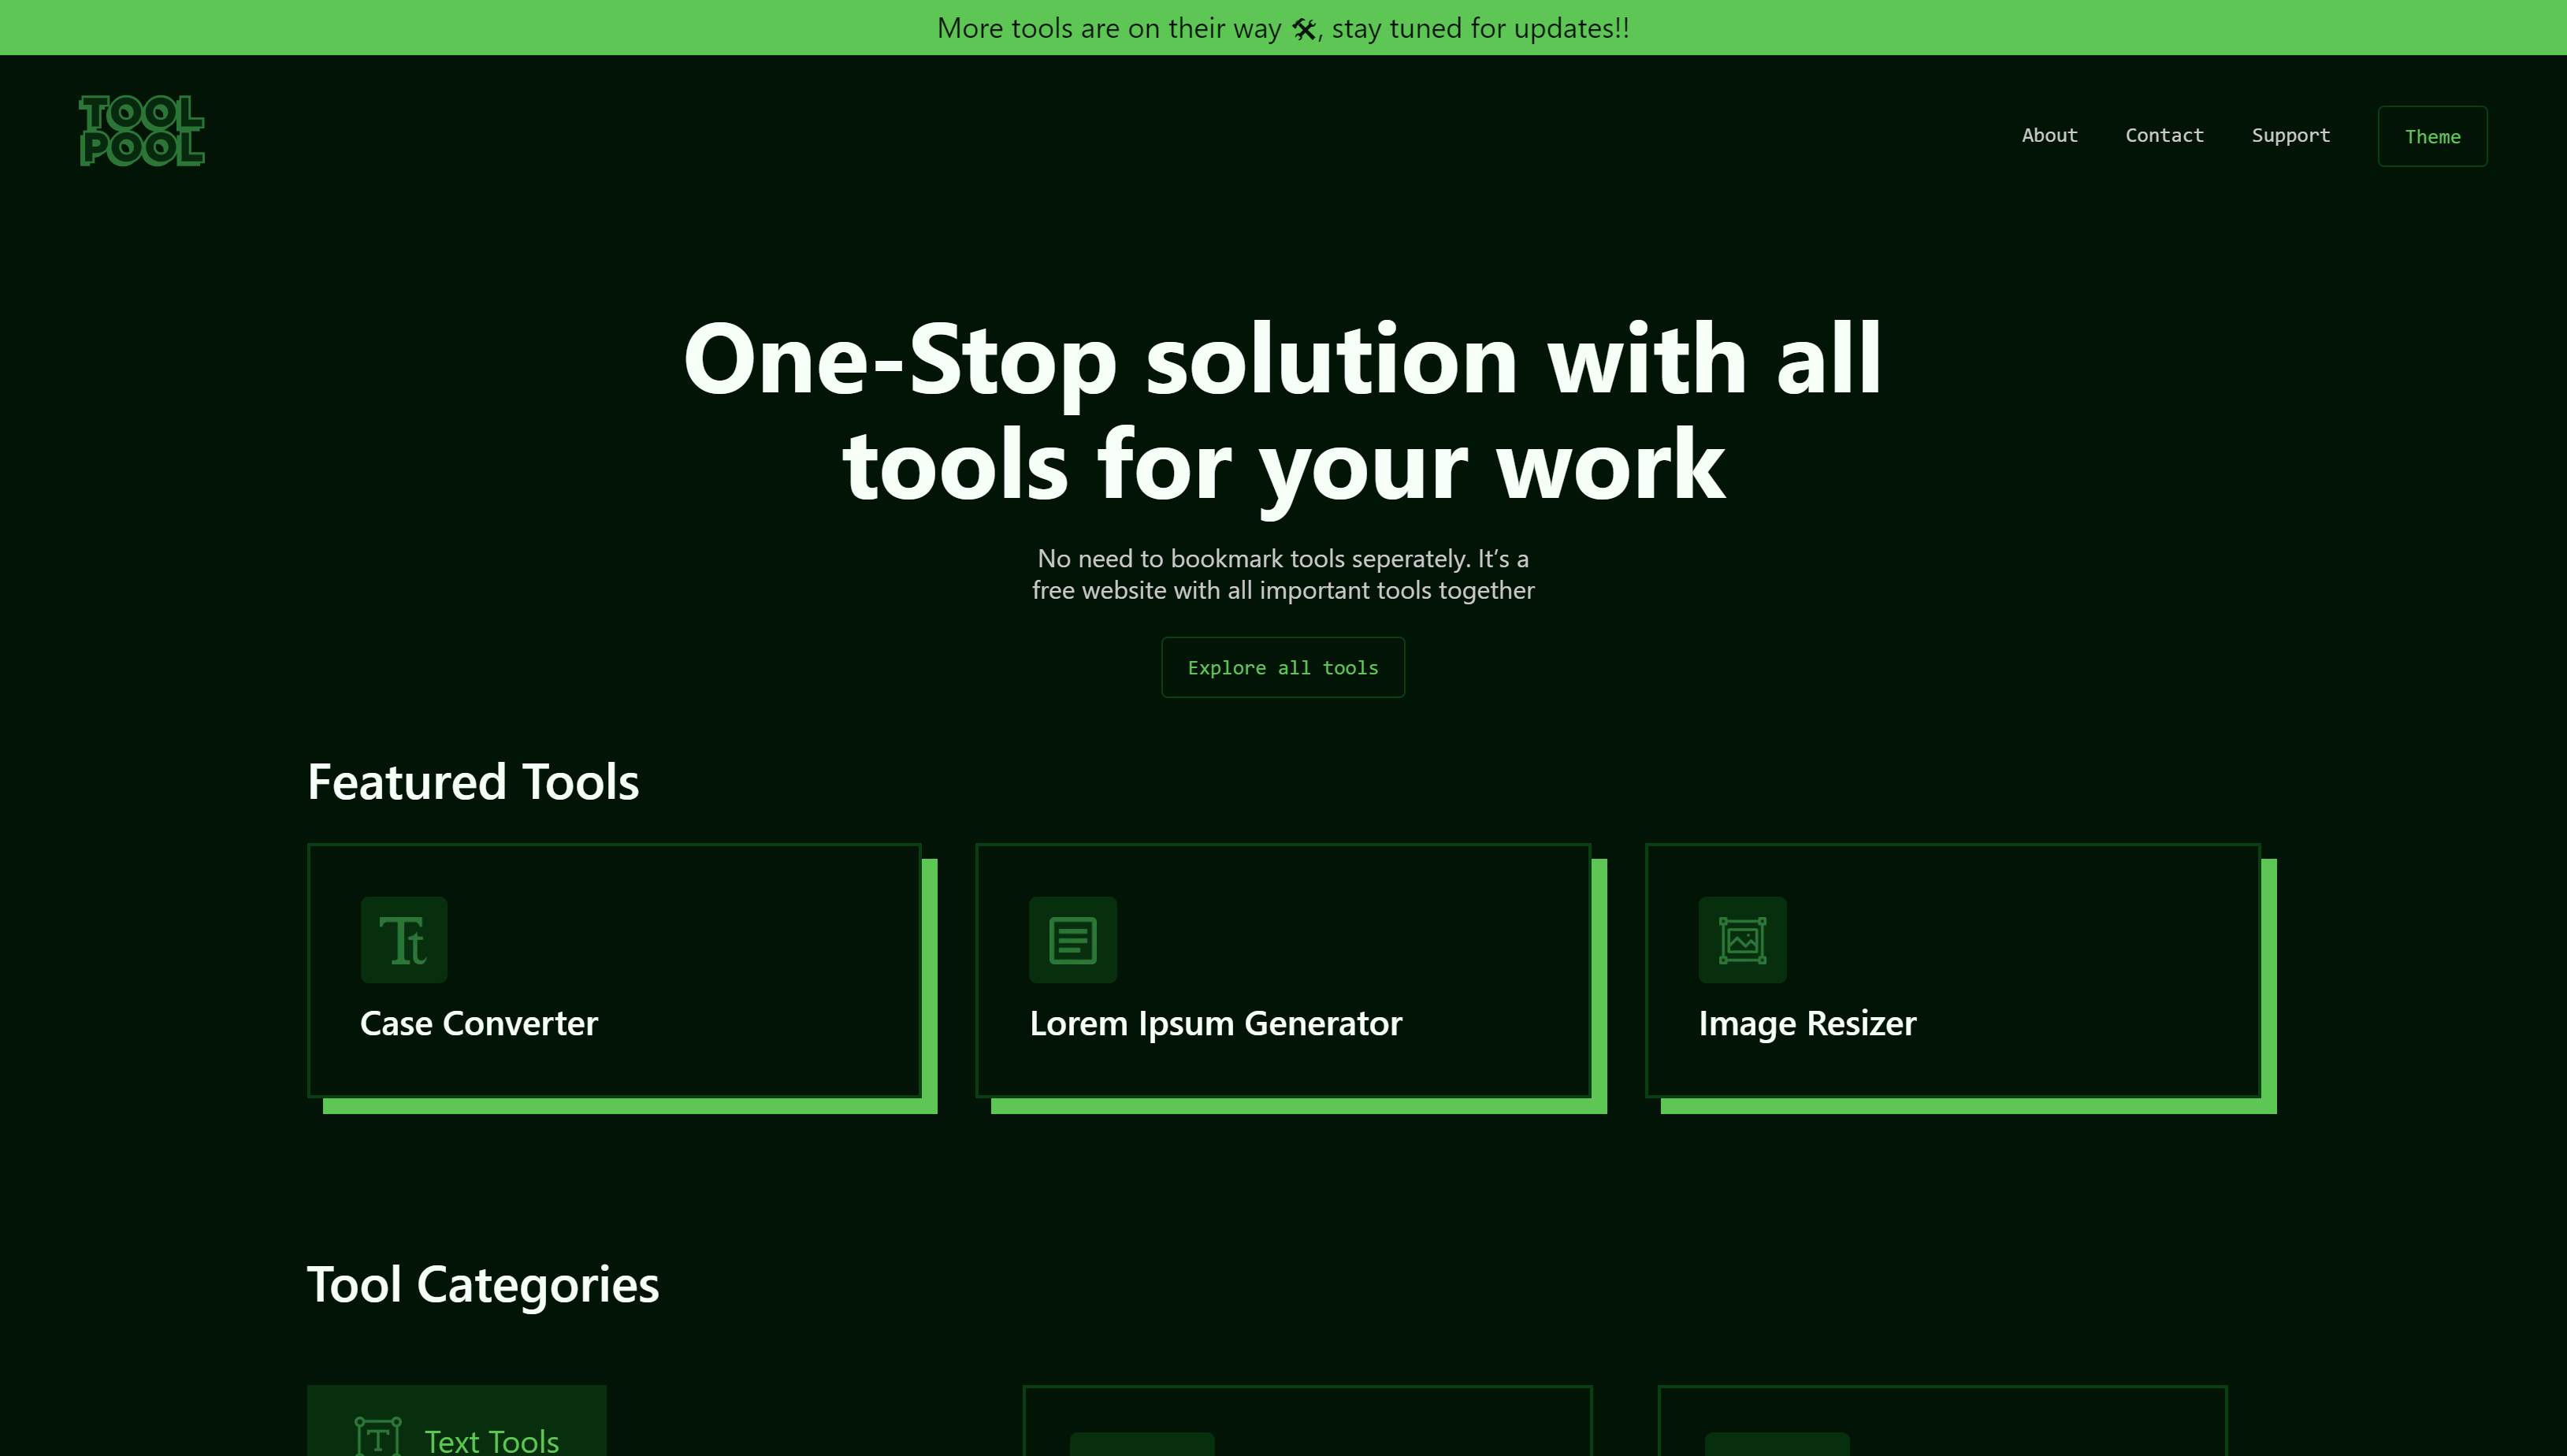
Task: Open the Contact page
Action: click(x=2164, y=135)
